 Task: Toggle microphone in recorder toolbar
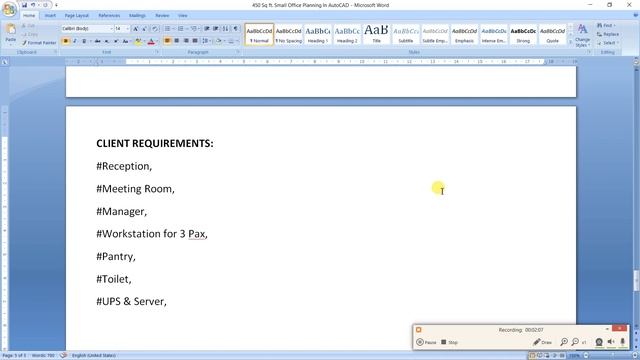click(622, 342)
